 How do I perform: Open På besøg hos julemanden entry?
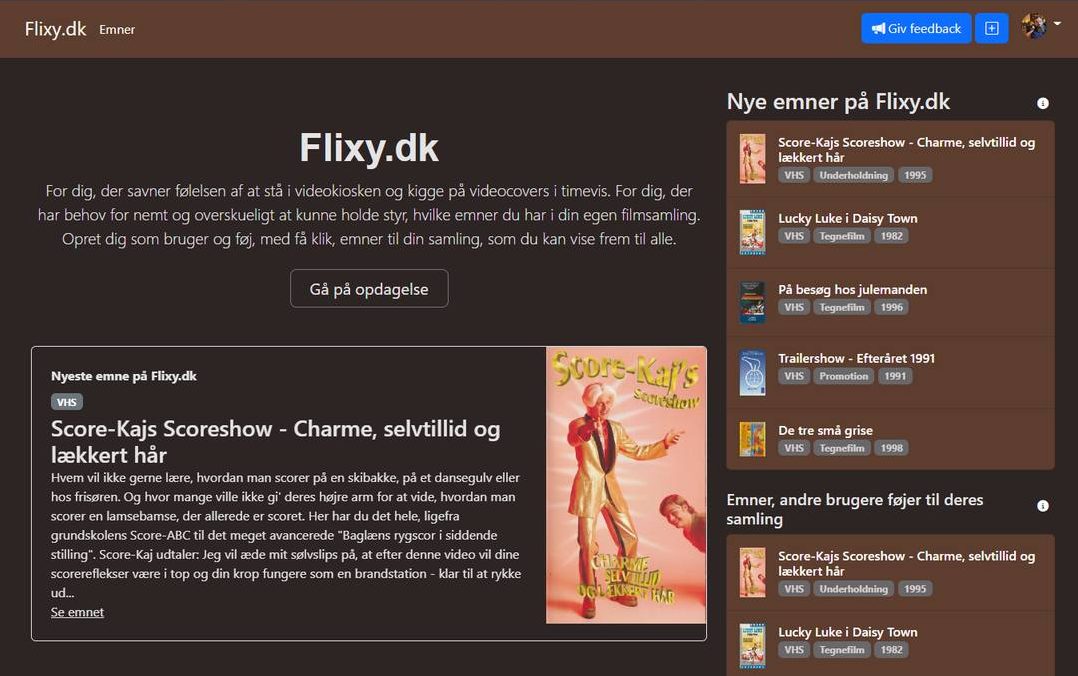[x=852, y=290]
